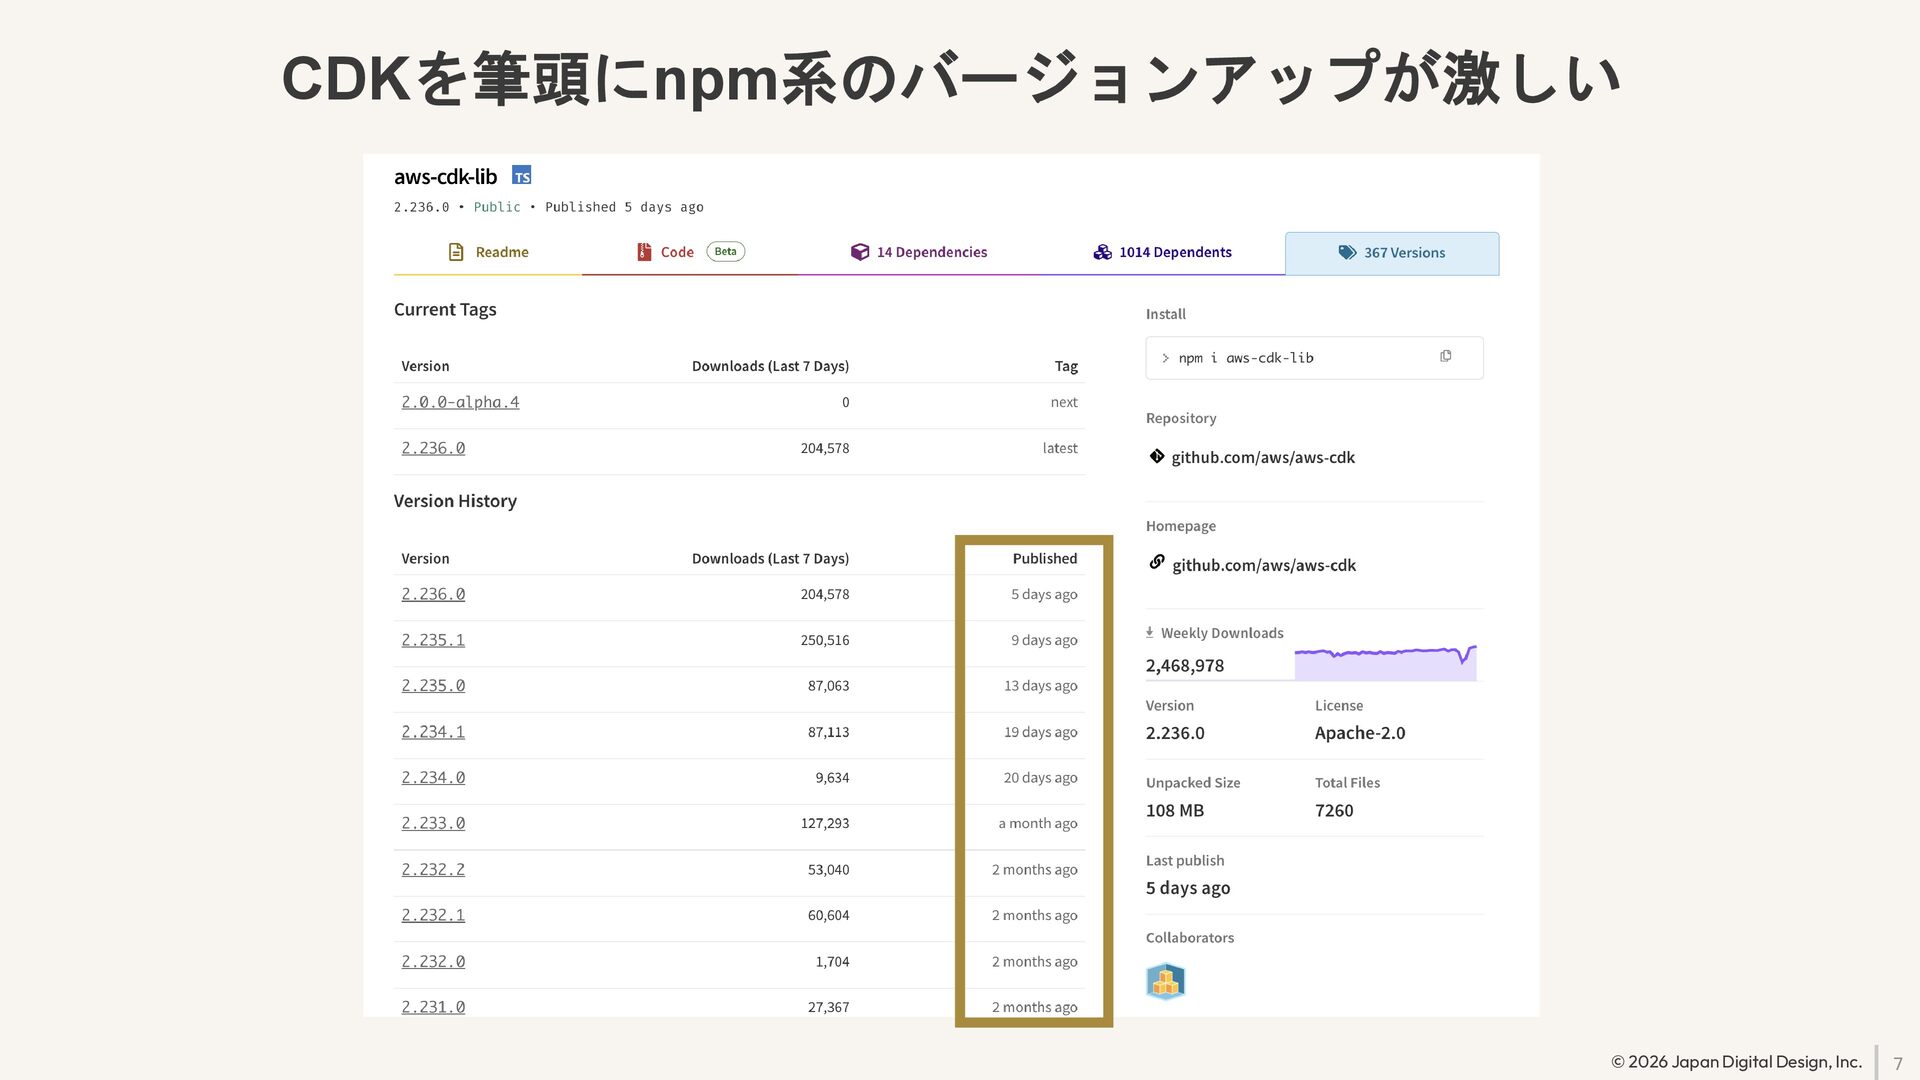This screenshot has height=1080, width=1920.
Task: Click the Dependencies box icon
Action: coord(860,252)
